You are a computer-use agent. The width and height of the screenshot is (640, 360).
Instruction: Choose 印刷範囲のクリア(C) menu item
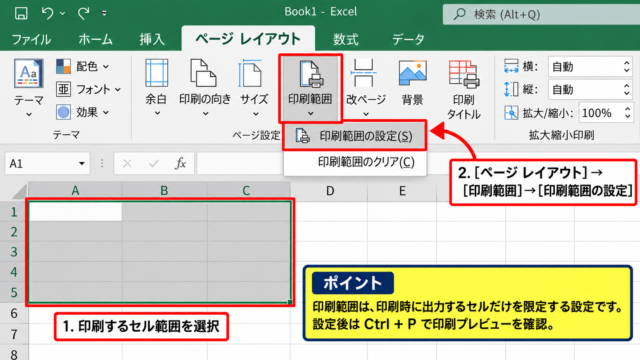coord(354,162)
